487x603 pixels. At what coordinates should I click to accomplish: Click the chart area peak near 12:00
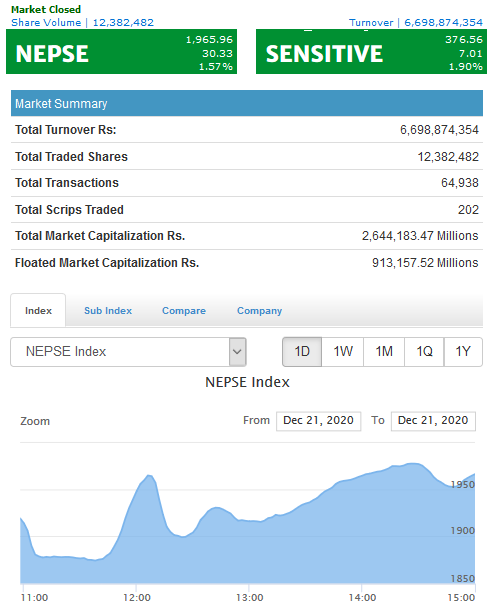pos(149,477)
